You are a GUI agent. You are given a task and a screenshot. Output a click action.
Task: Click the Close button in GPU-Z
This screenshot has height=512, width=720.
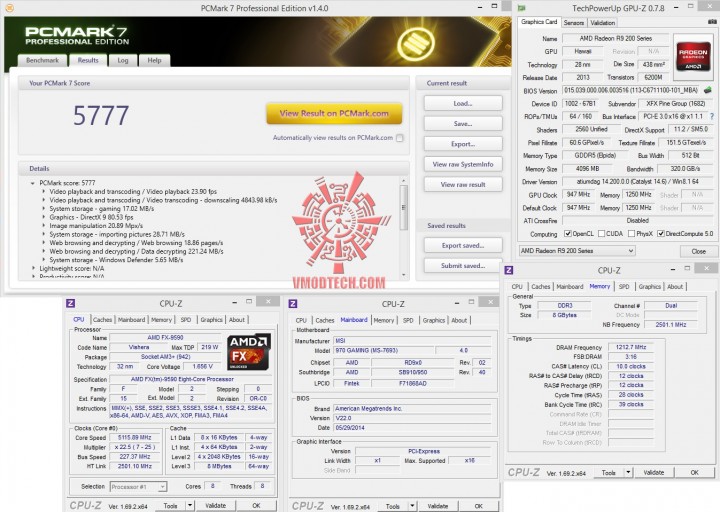(x=698, y=251)
